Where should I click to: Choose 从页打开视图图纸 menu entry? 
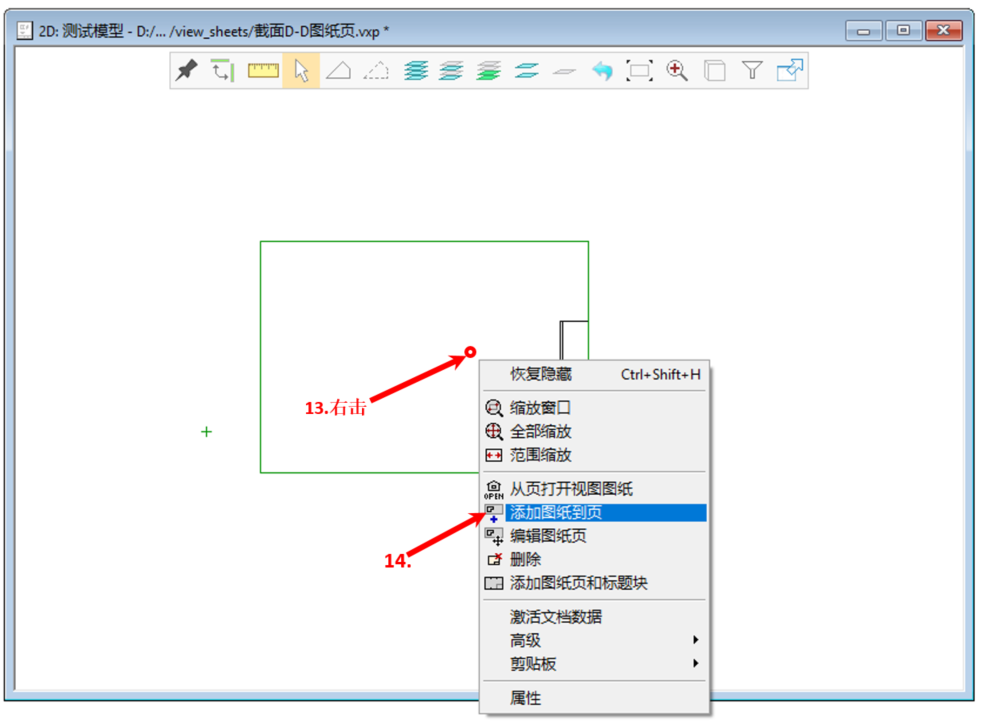pos(594,489)
